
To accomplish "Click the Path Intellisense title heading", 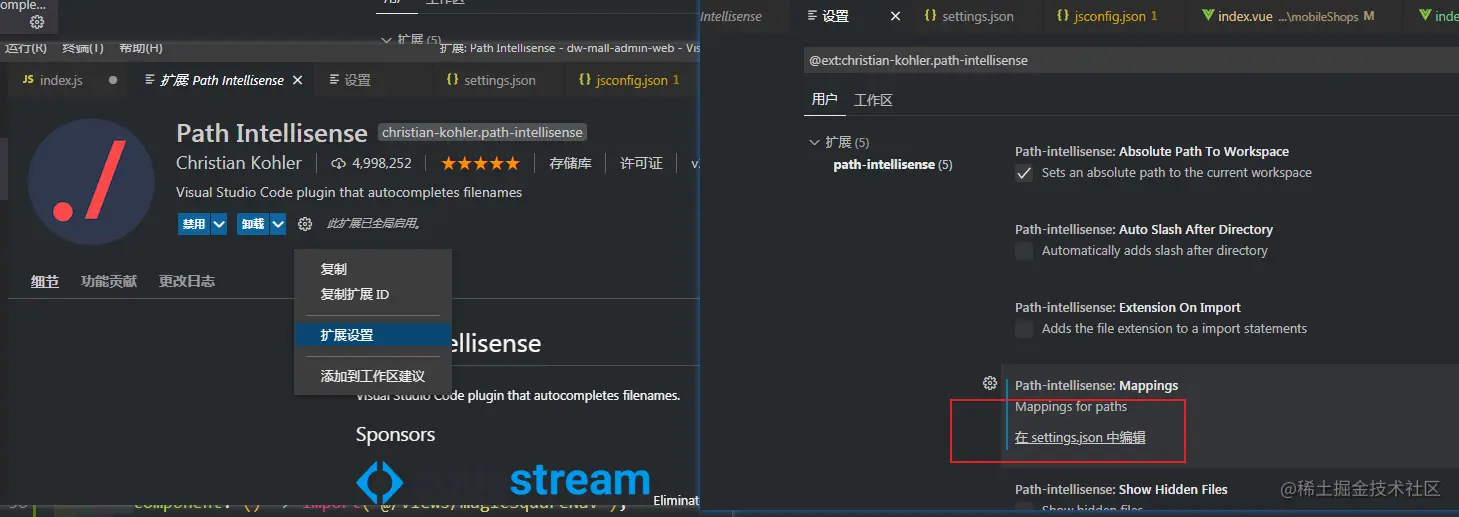I will pos(272,133).
